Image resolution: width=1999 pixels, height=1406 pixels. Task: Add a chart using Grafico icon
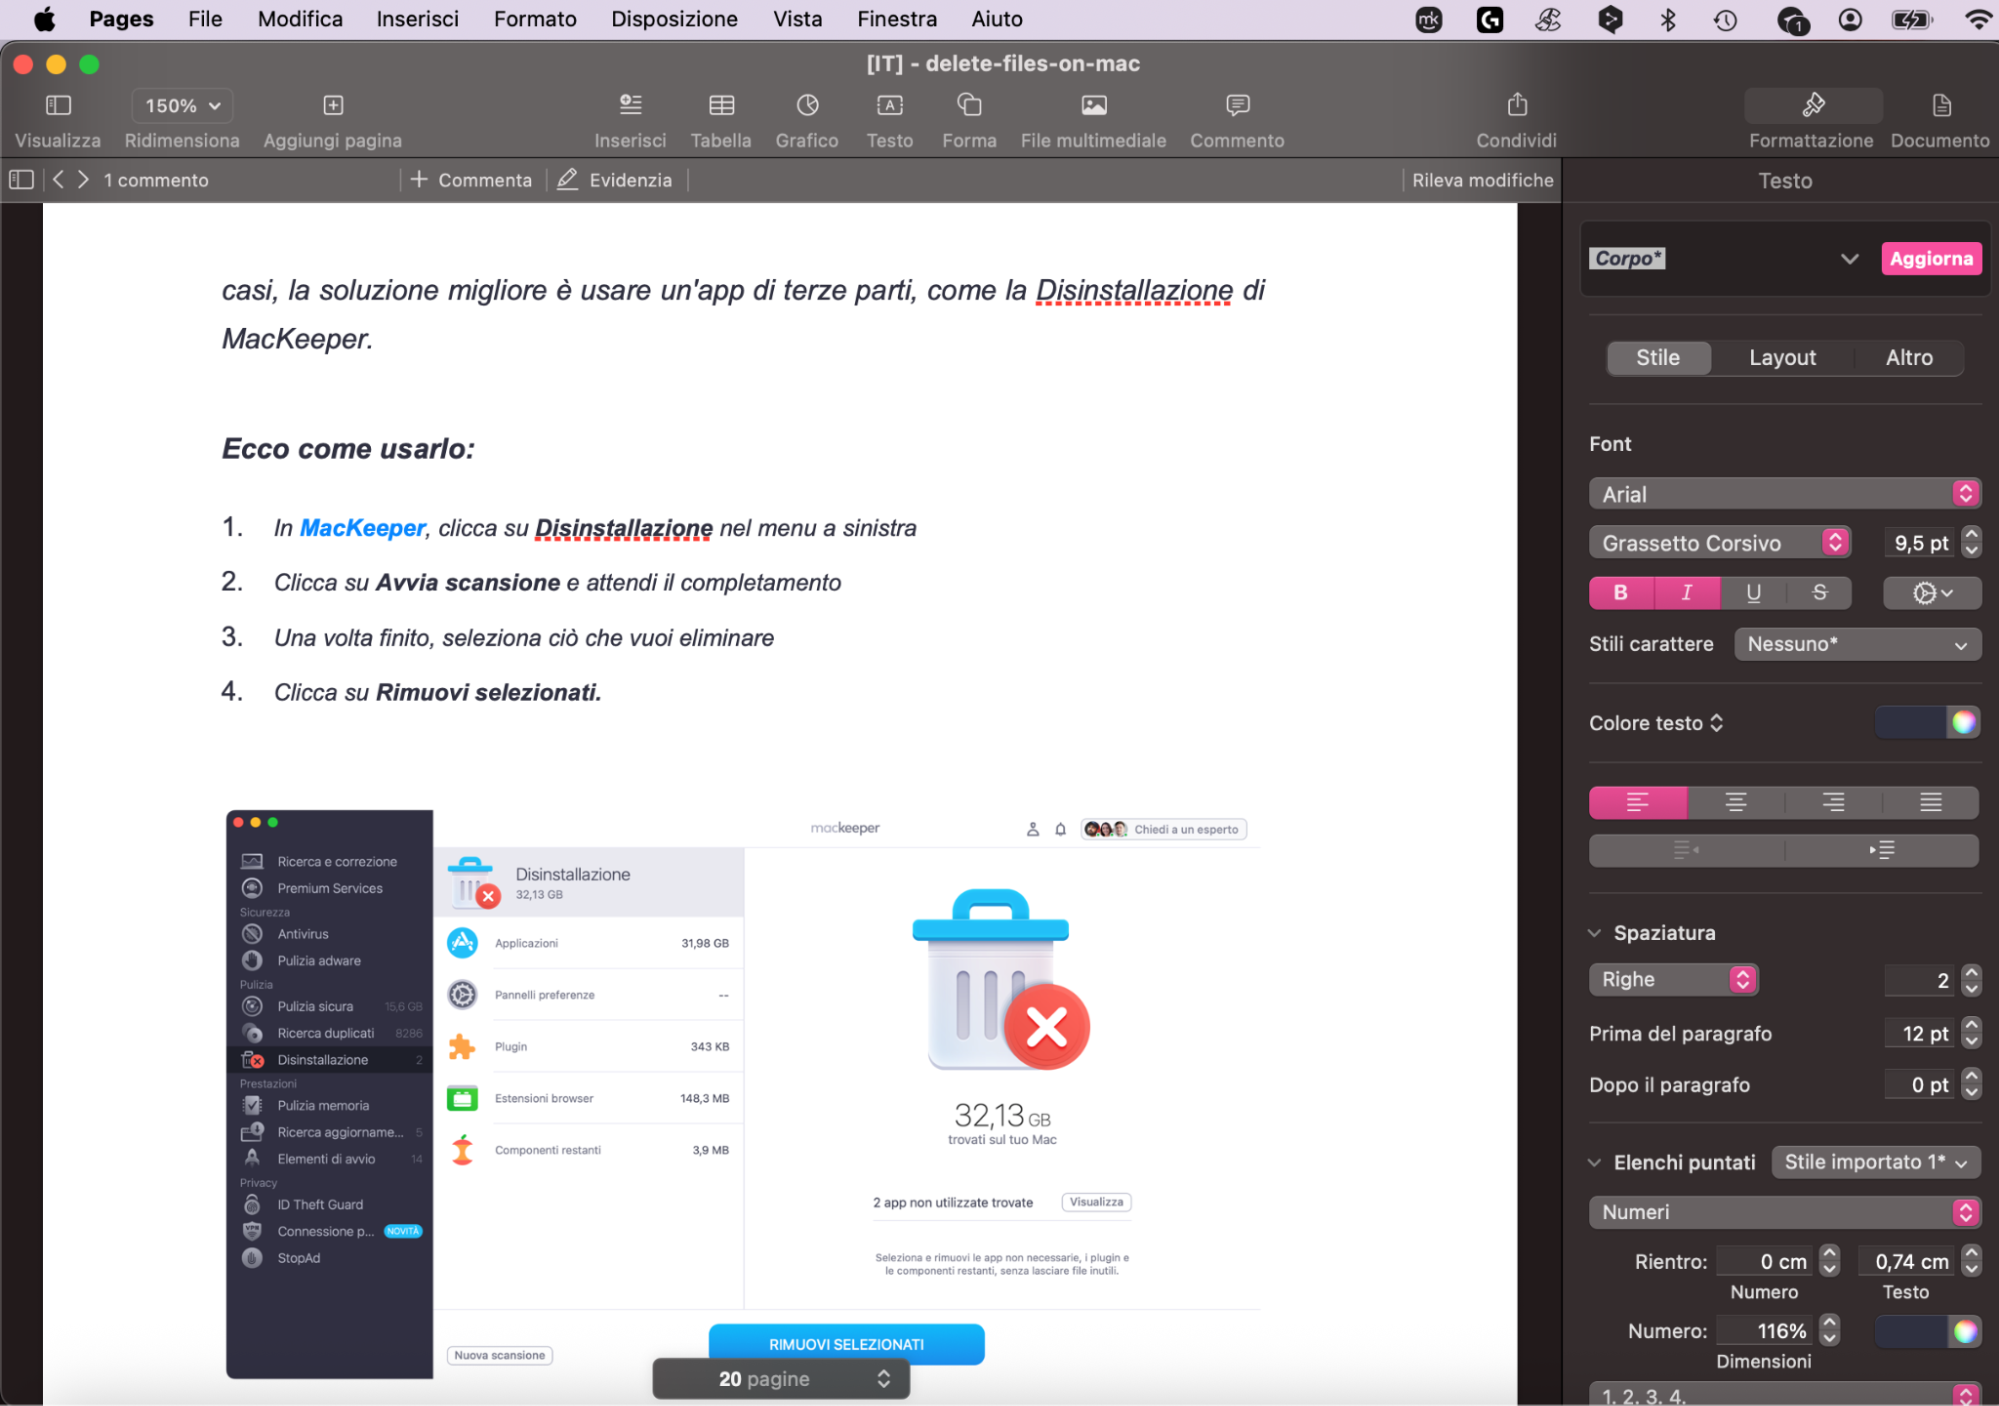tap(807, 105)
